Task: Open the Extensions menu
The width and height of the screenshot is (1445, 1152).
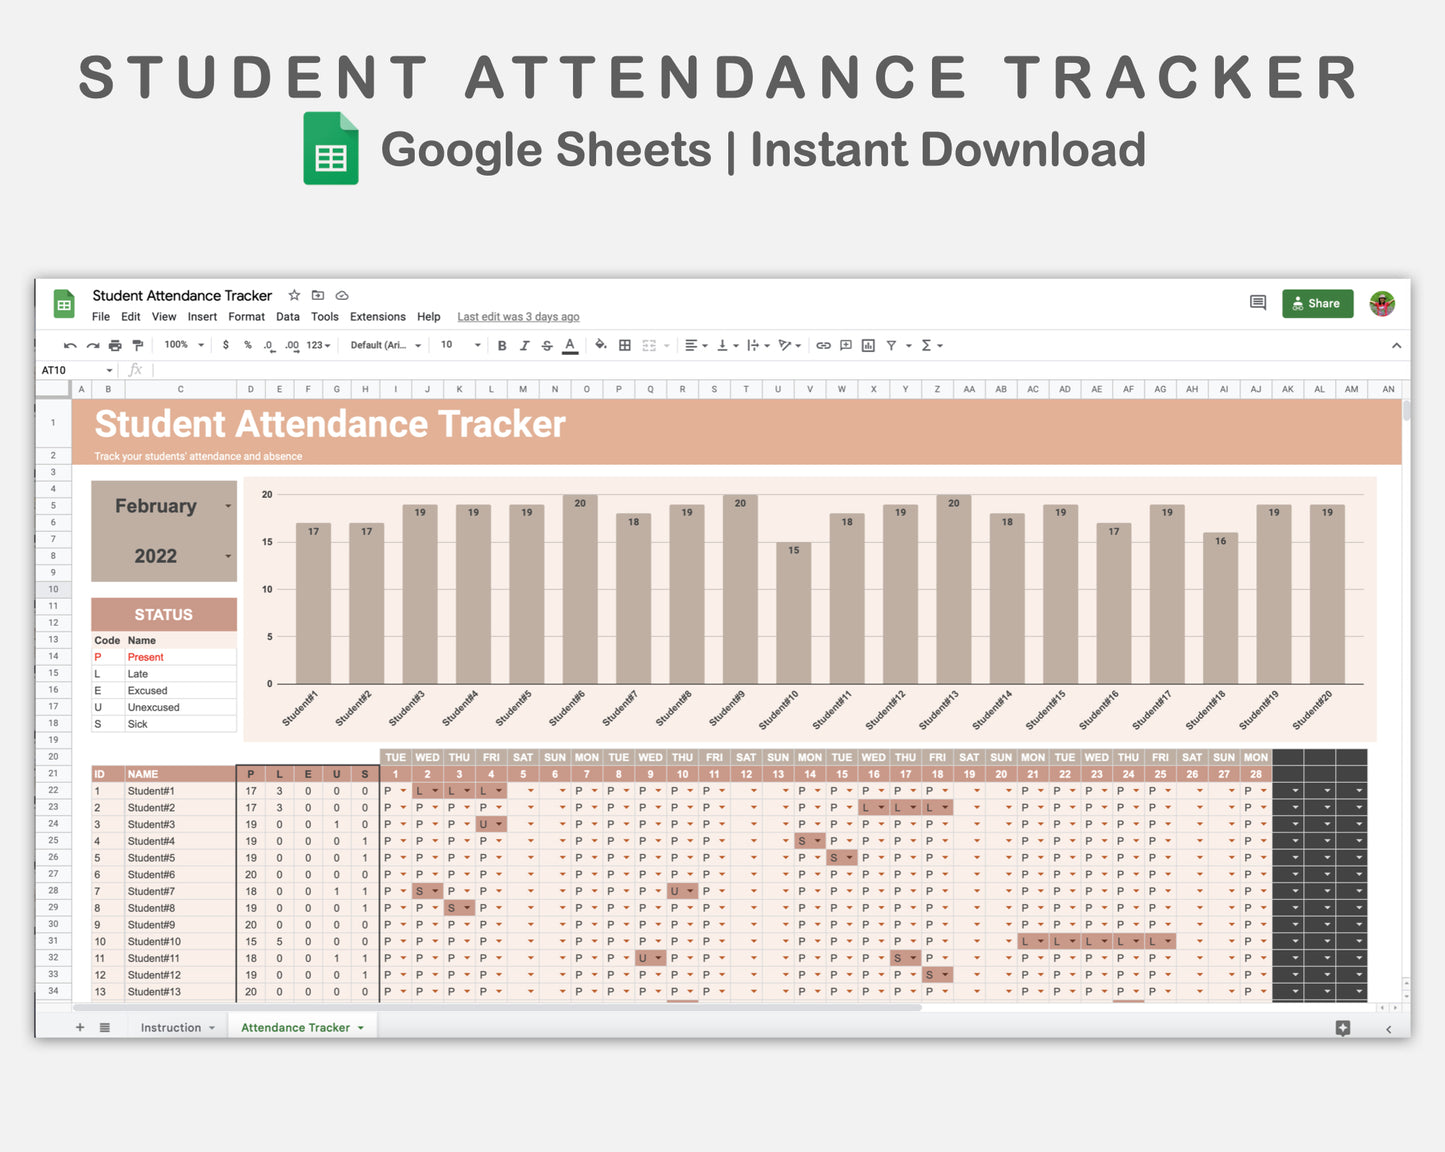Action: (x=377, y=316)
